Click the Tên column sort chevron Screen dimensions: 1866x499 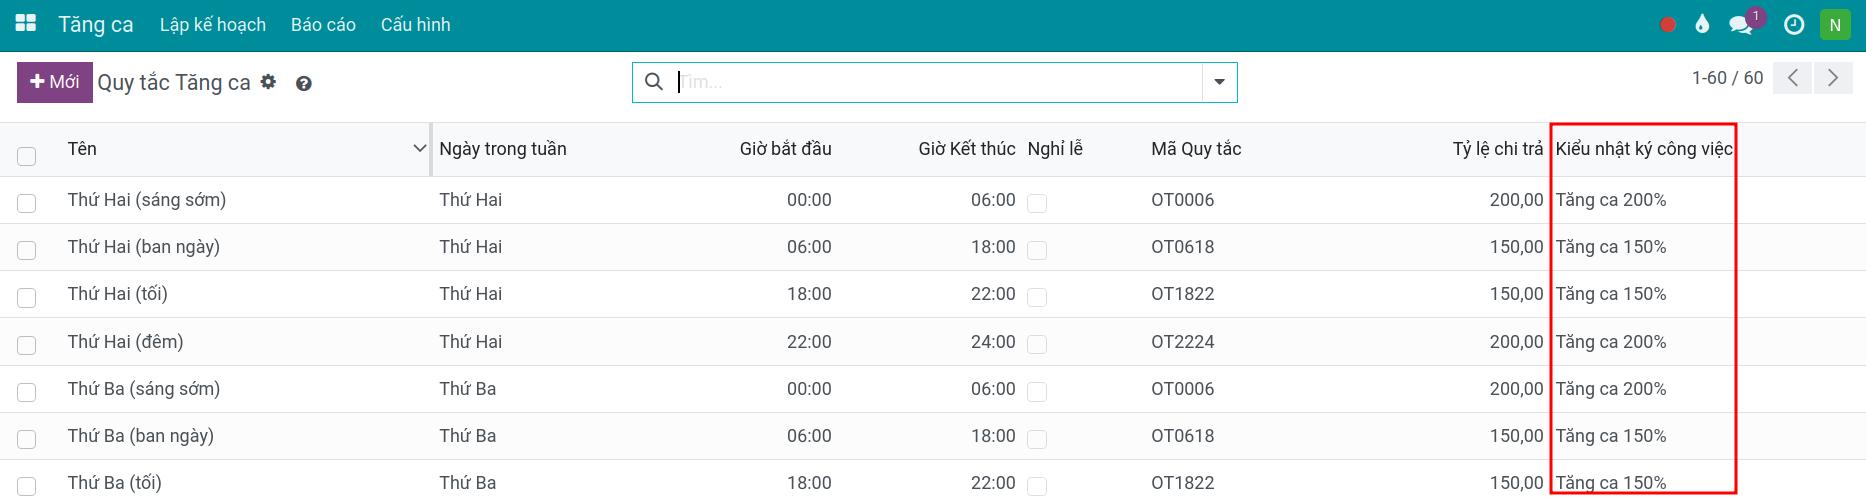420,149
